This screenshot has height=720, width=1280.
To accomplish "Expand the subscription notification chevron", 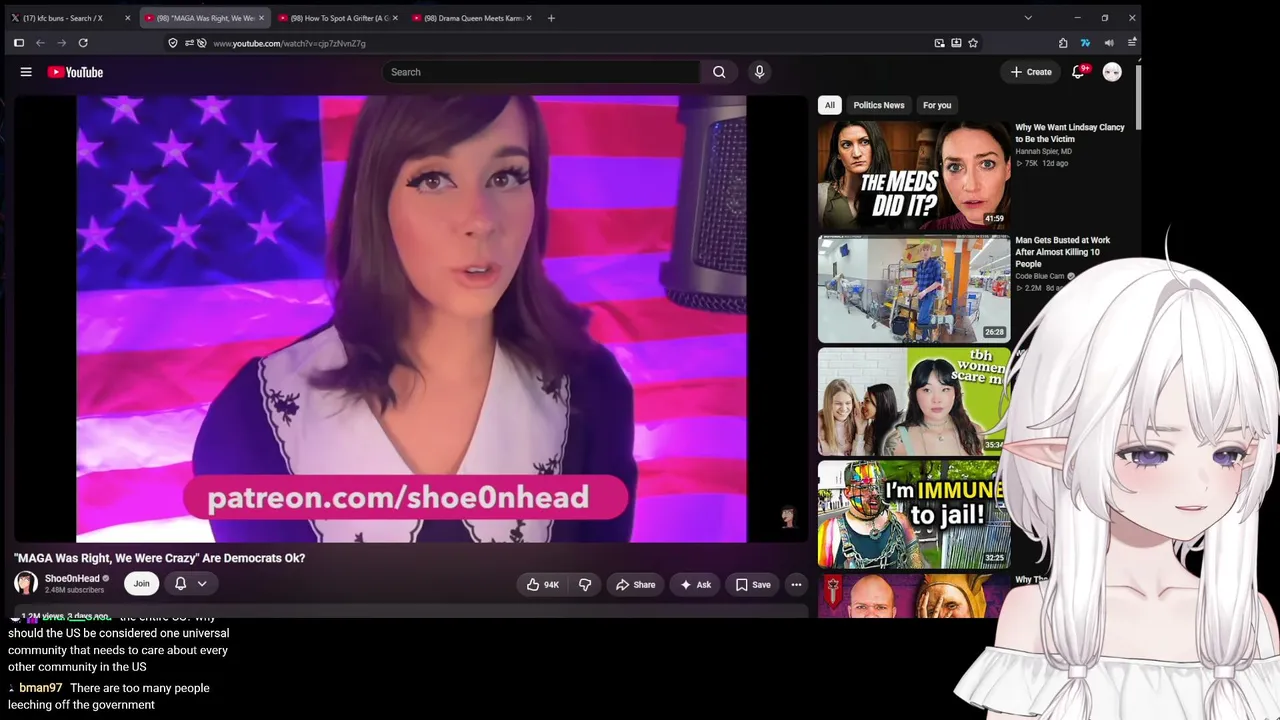I will (202, 584).
